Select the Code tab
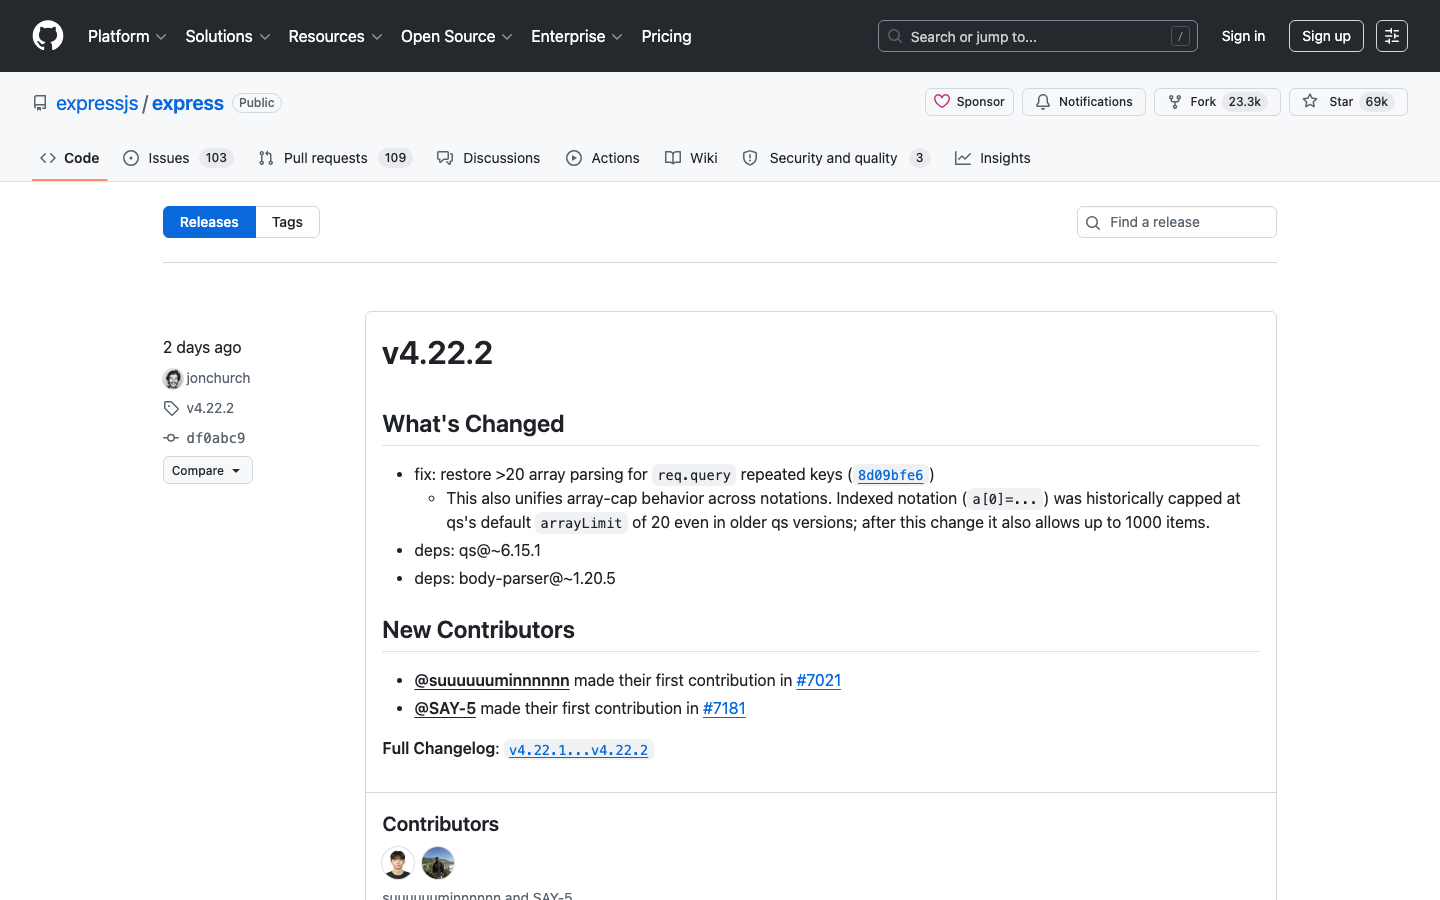The height and width of the screenshot is (900, 1440). coord(69,158)
